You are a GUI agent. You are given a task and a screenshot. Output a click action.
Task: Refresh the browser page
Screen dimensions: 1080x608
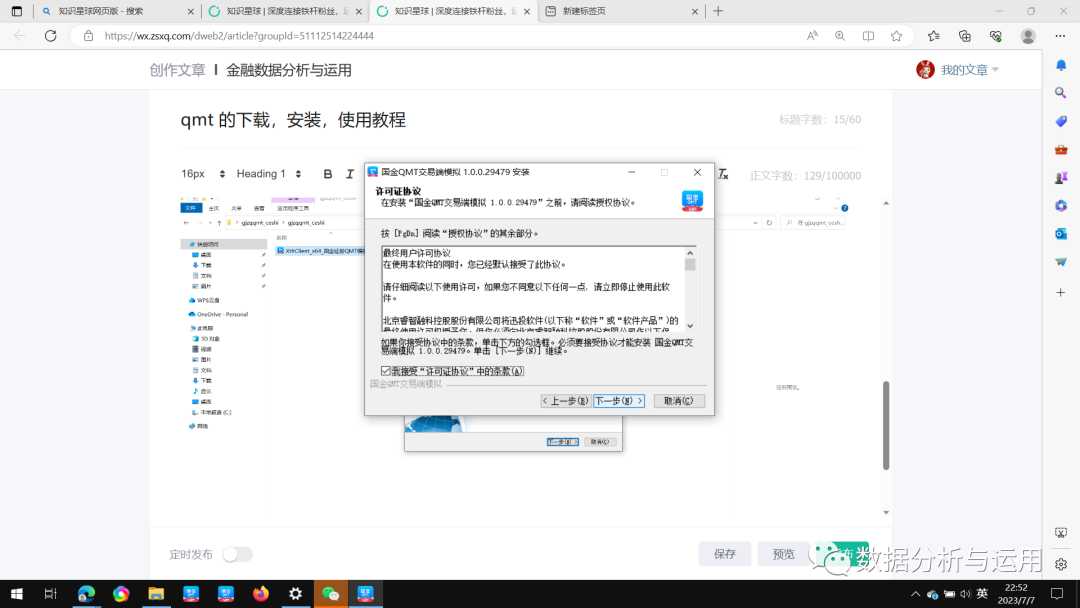[50, 36]
